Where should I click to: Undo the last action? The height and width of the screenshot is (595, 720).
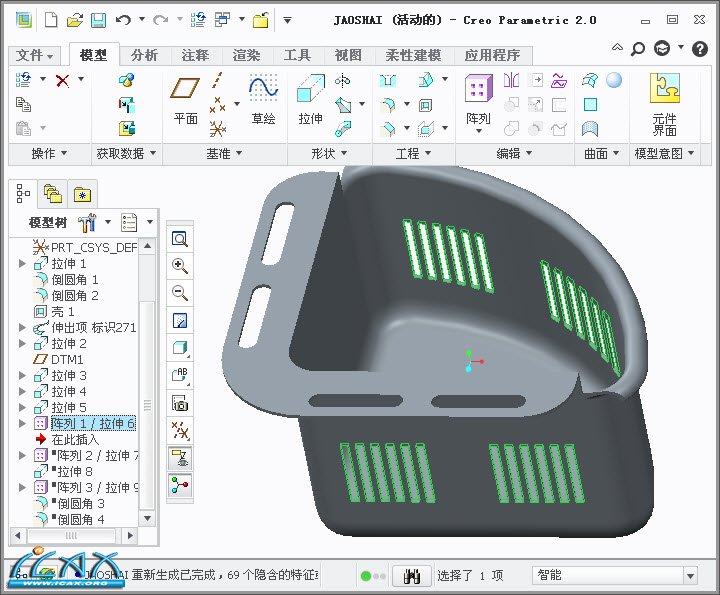point(123,20)
